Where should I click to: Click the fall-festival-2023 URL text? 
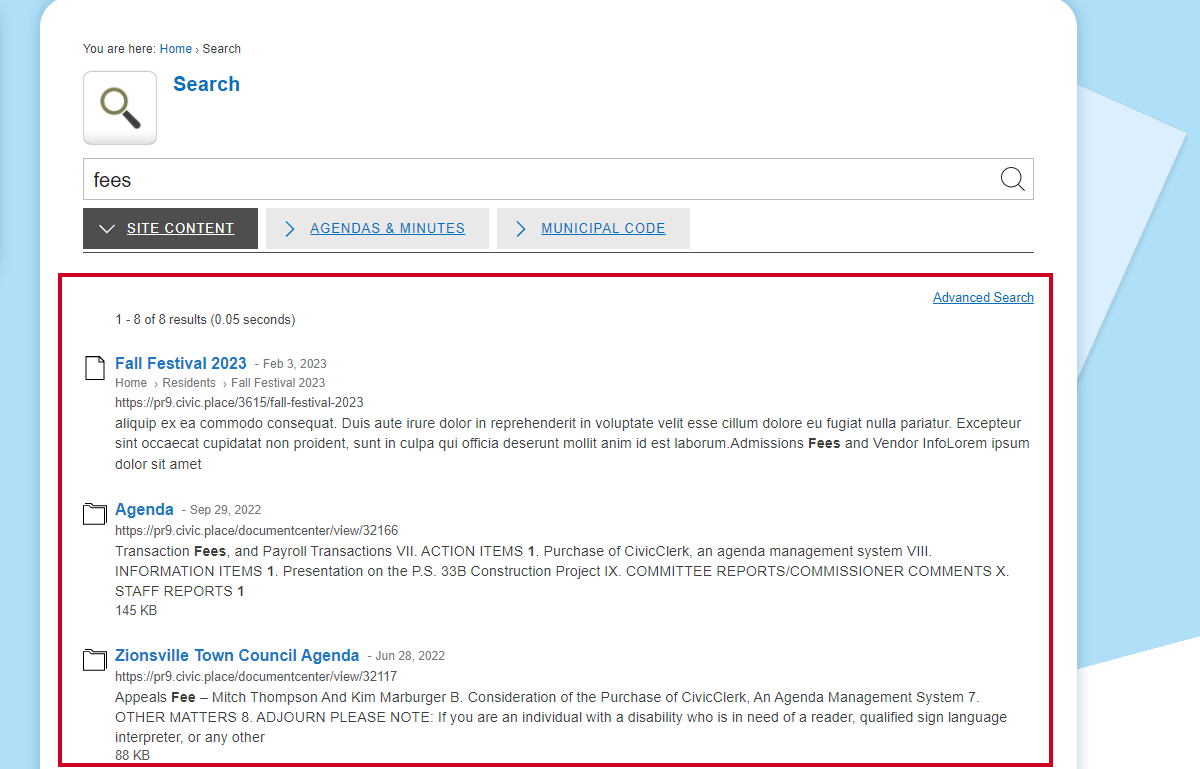tap(239, 403)
